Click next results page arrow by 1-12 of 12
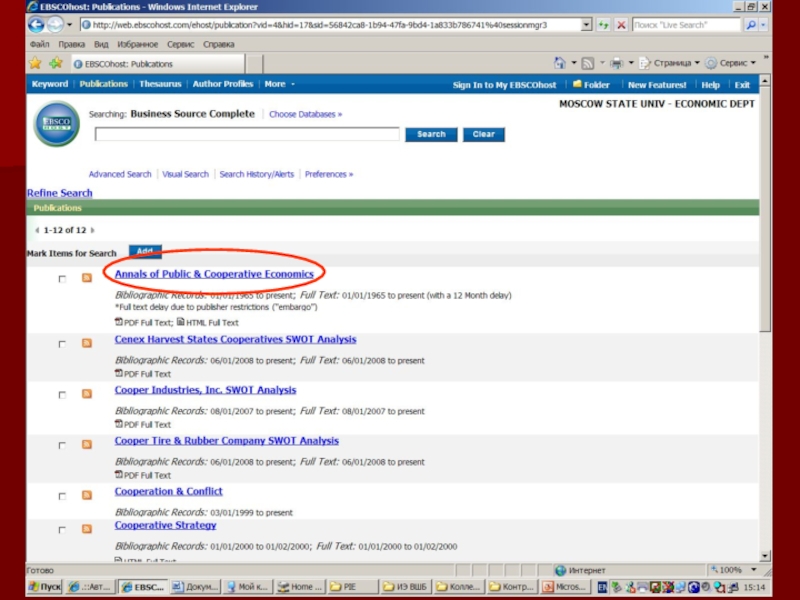Image resolution: width=800 pixels, height=600 pixels. pyautogui.click(x=92, y=230)
